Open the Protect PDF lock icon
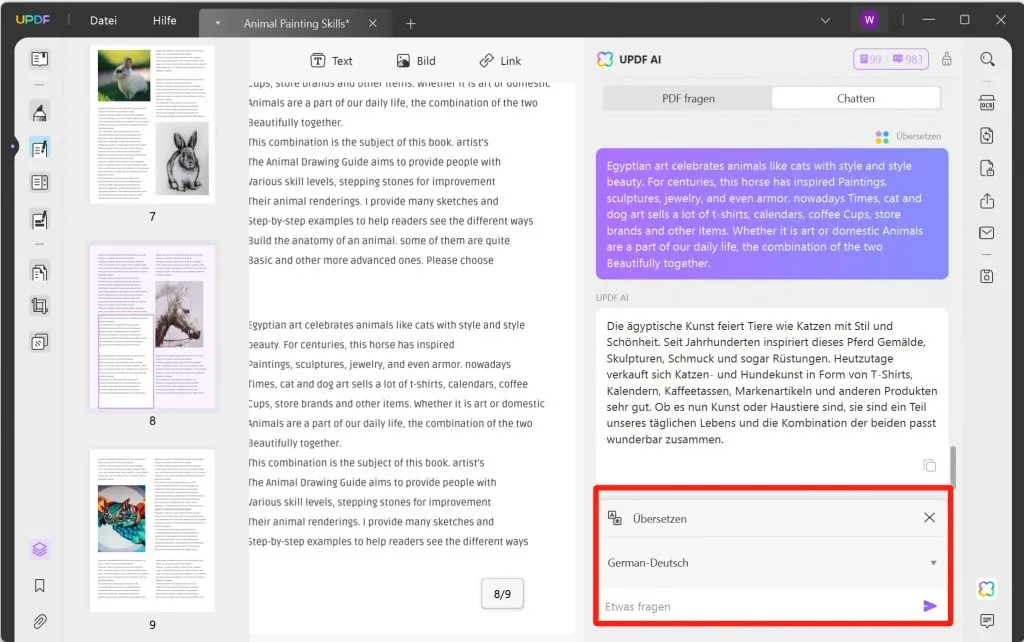Image resolution: width=1024 pixels, height=642 pixels. 987,168
